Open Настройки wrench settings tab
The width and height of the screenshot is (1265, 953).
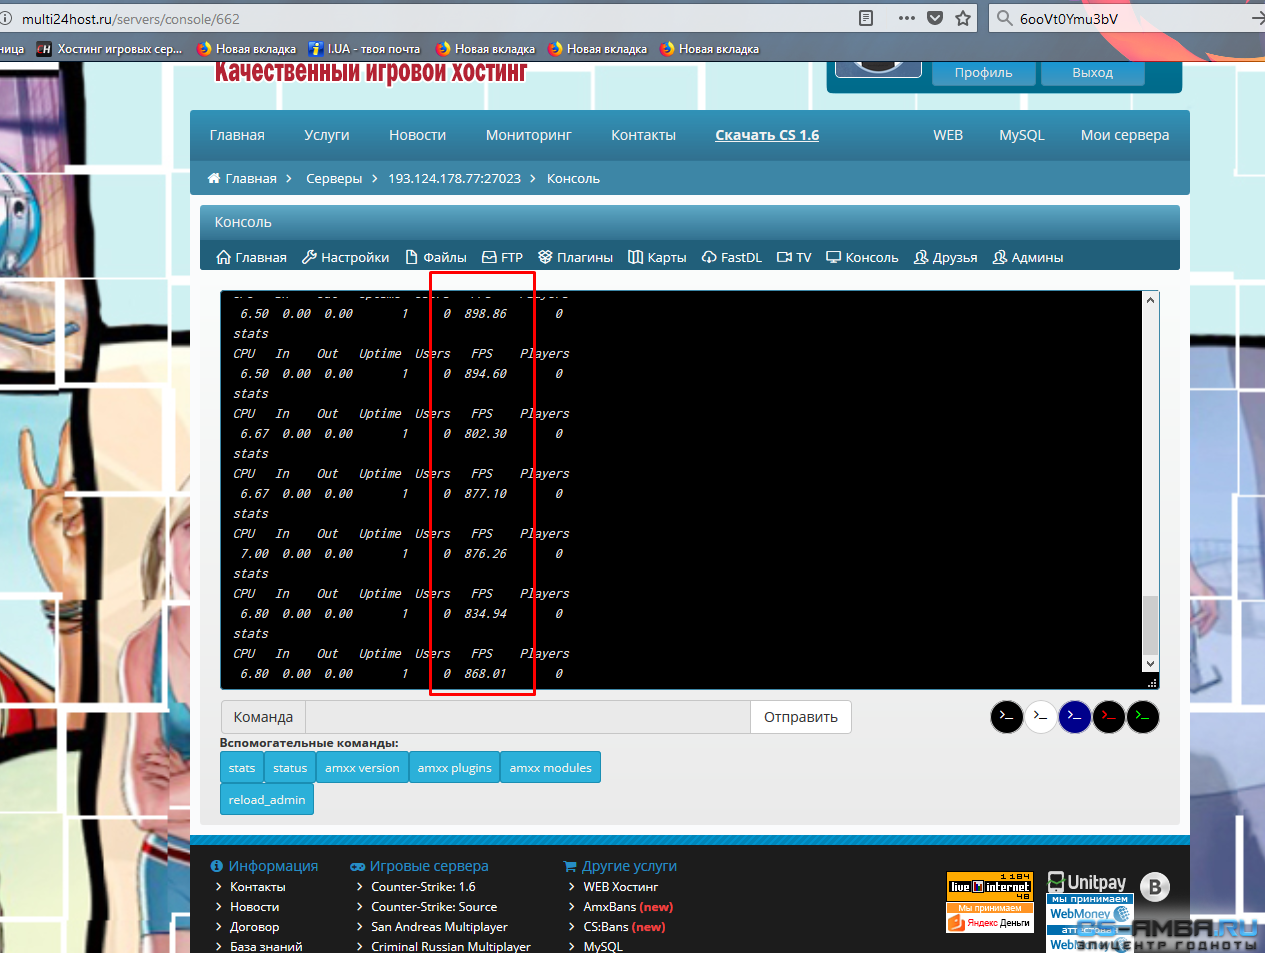(x=346, y=257)
